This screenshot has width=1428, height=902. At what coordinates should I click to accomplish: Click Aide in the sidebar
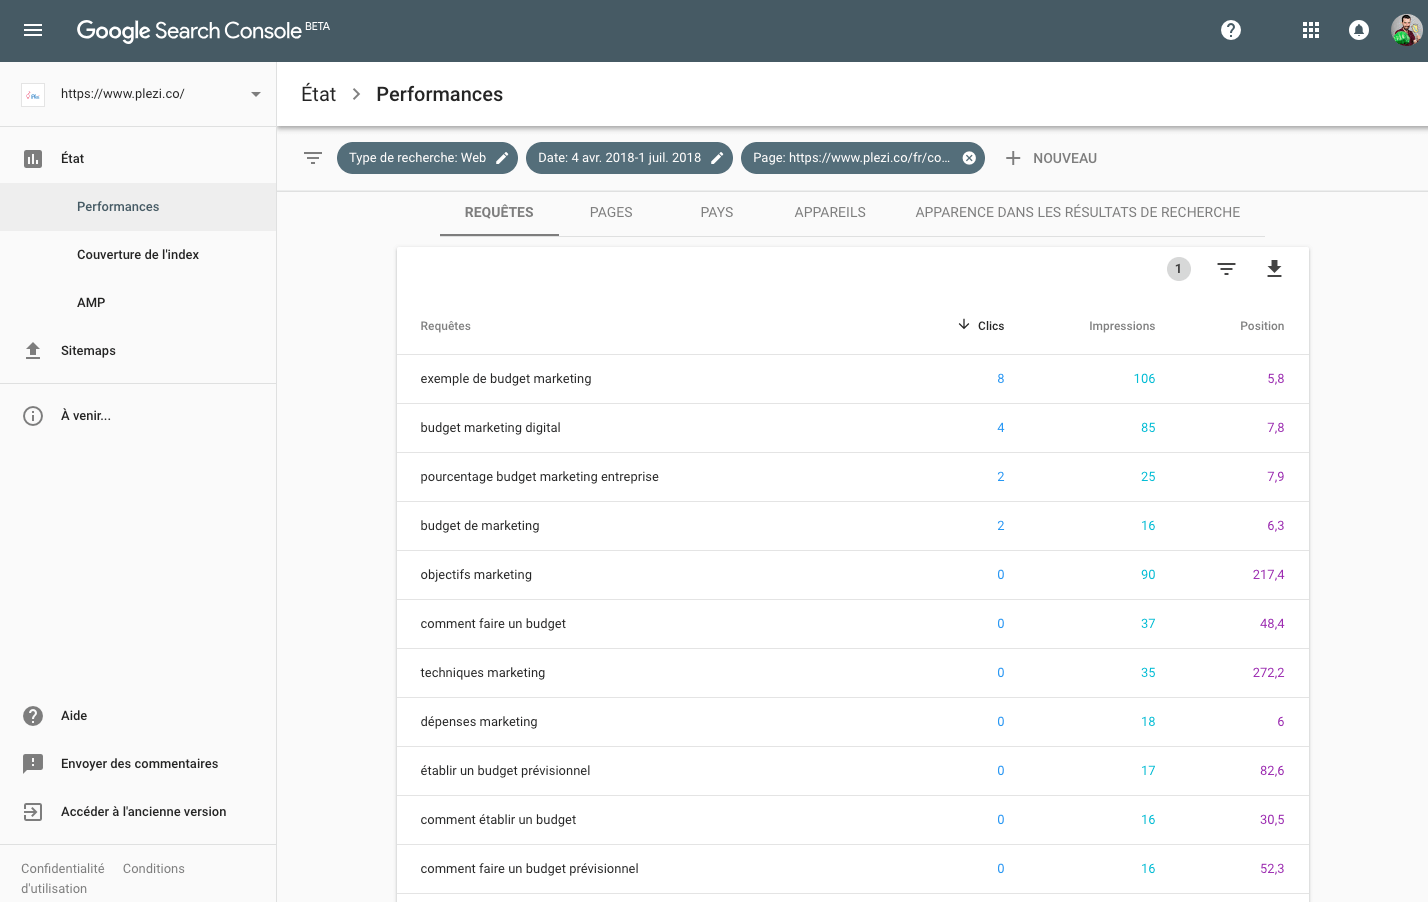pos(74,716)
